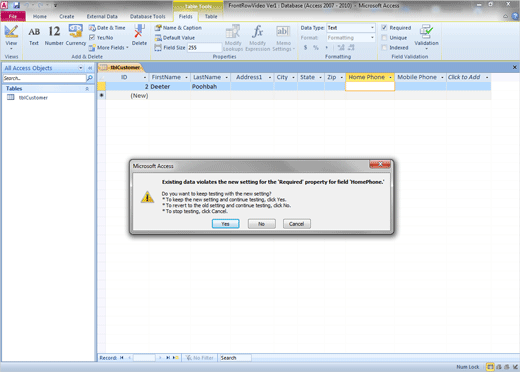Image resolution: width=520 pixels, height=372 pixels.
Task: Open the Data Type dropdown
Action: click(x=372, y=28)
